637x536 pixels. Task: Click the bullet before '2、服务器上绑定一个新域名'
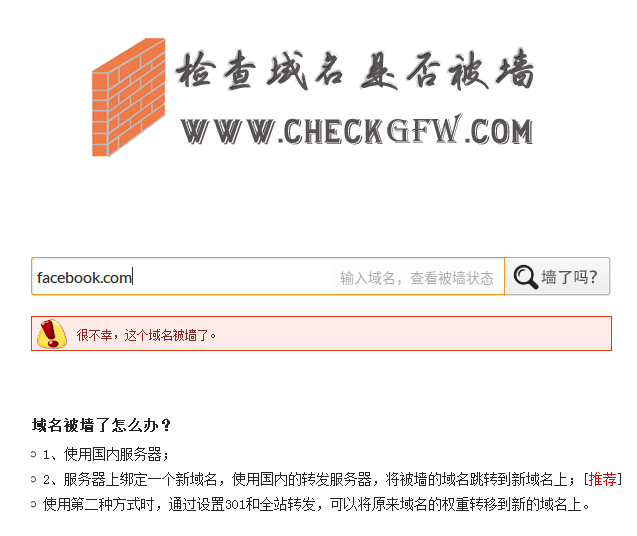[34, 479]
